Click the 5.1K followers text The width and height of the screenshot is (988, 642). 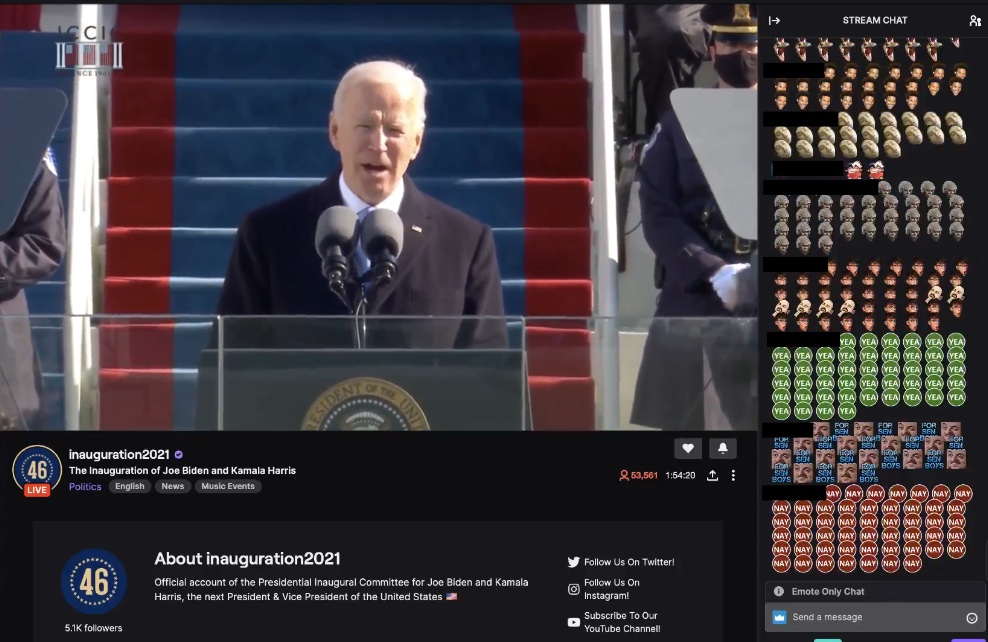[93, 628]
